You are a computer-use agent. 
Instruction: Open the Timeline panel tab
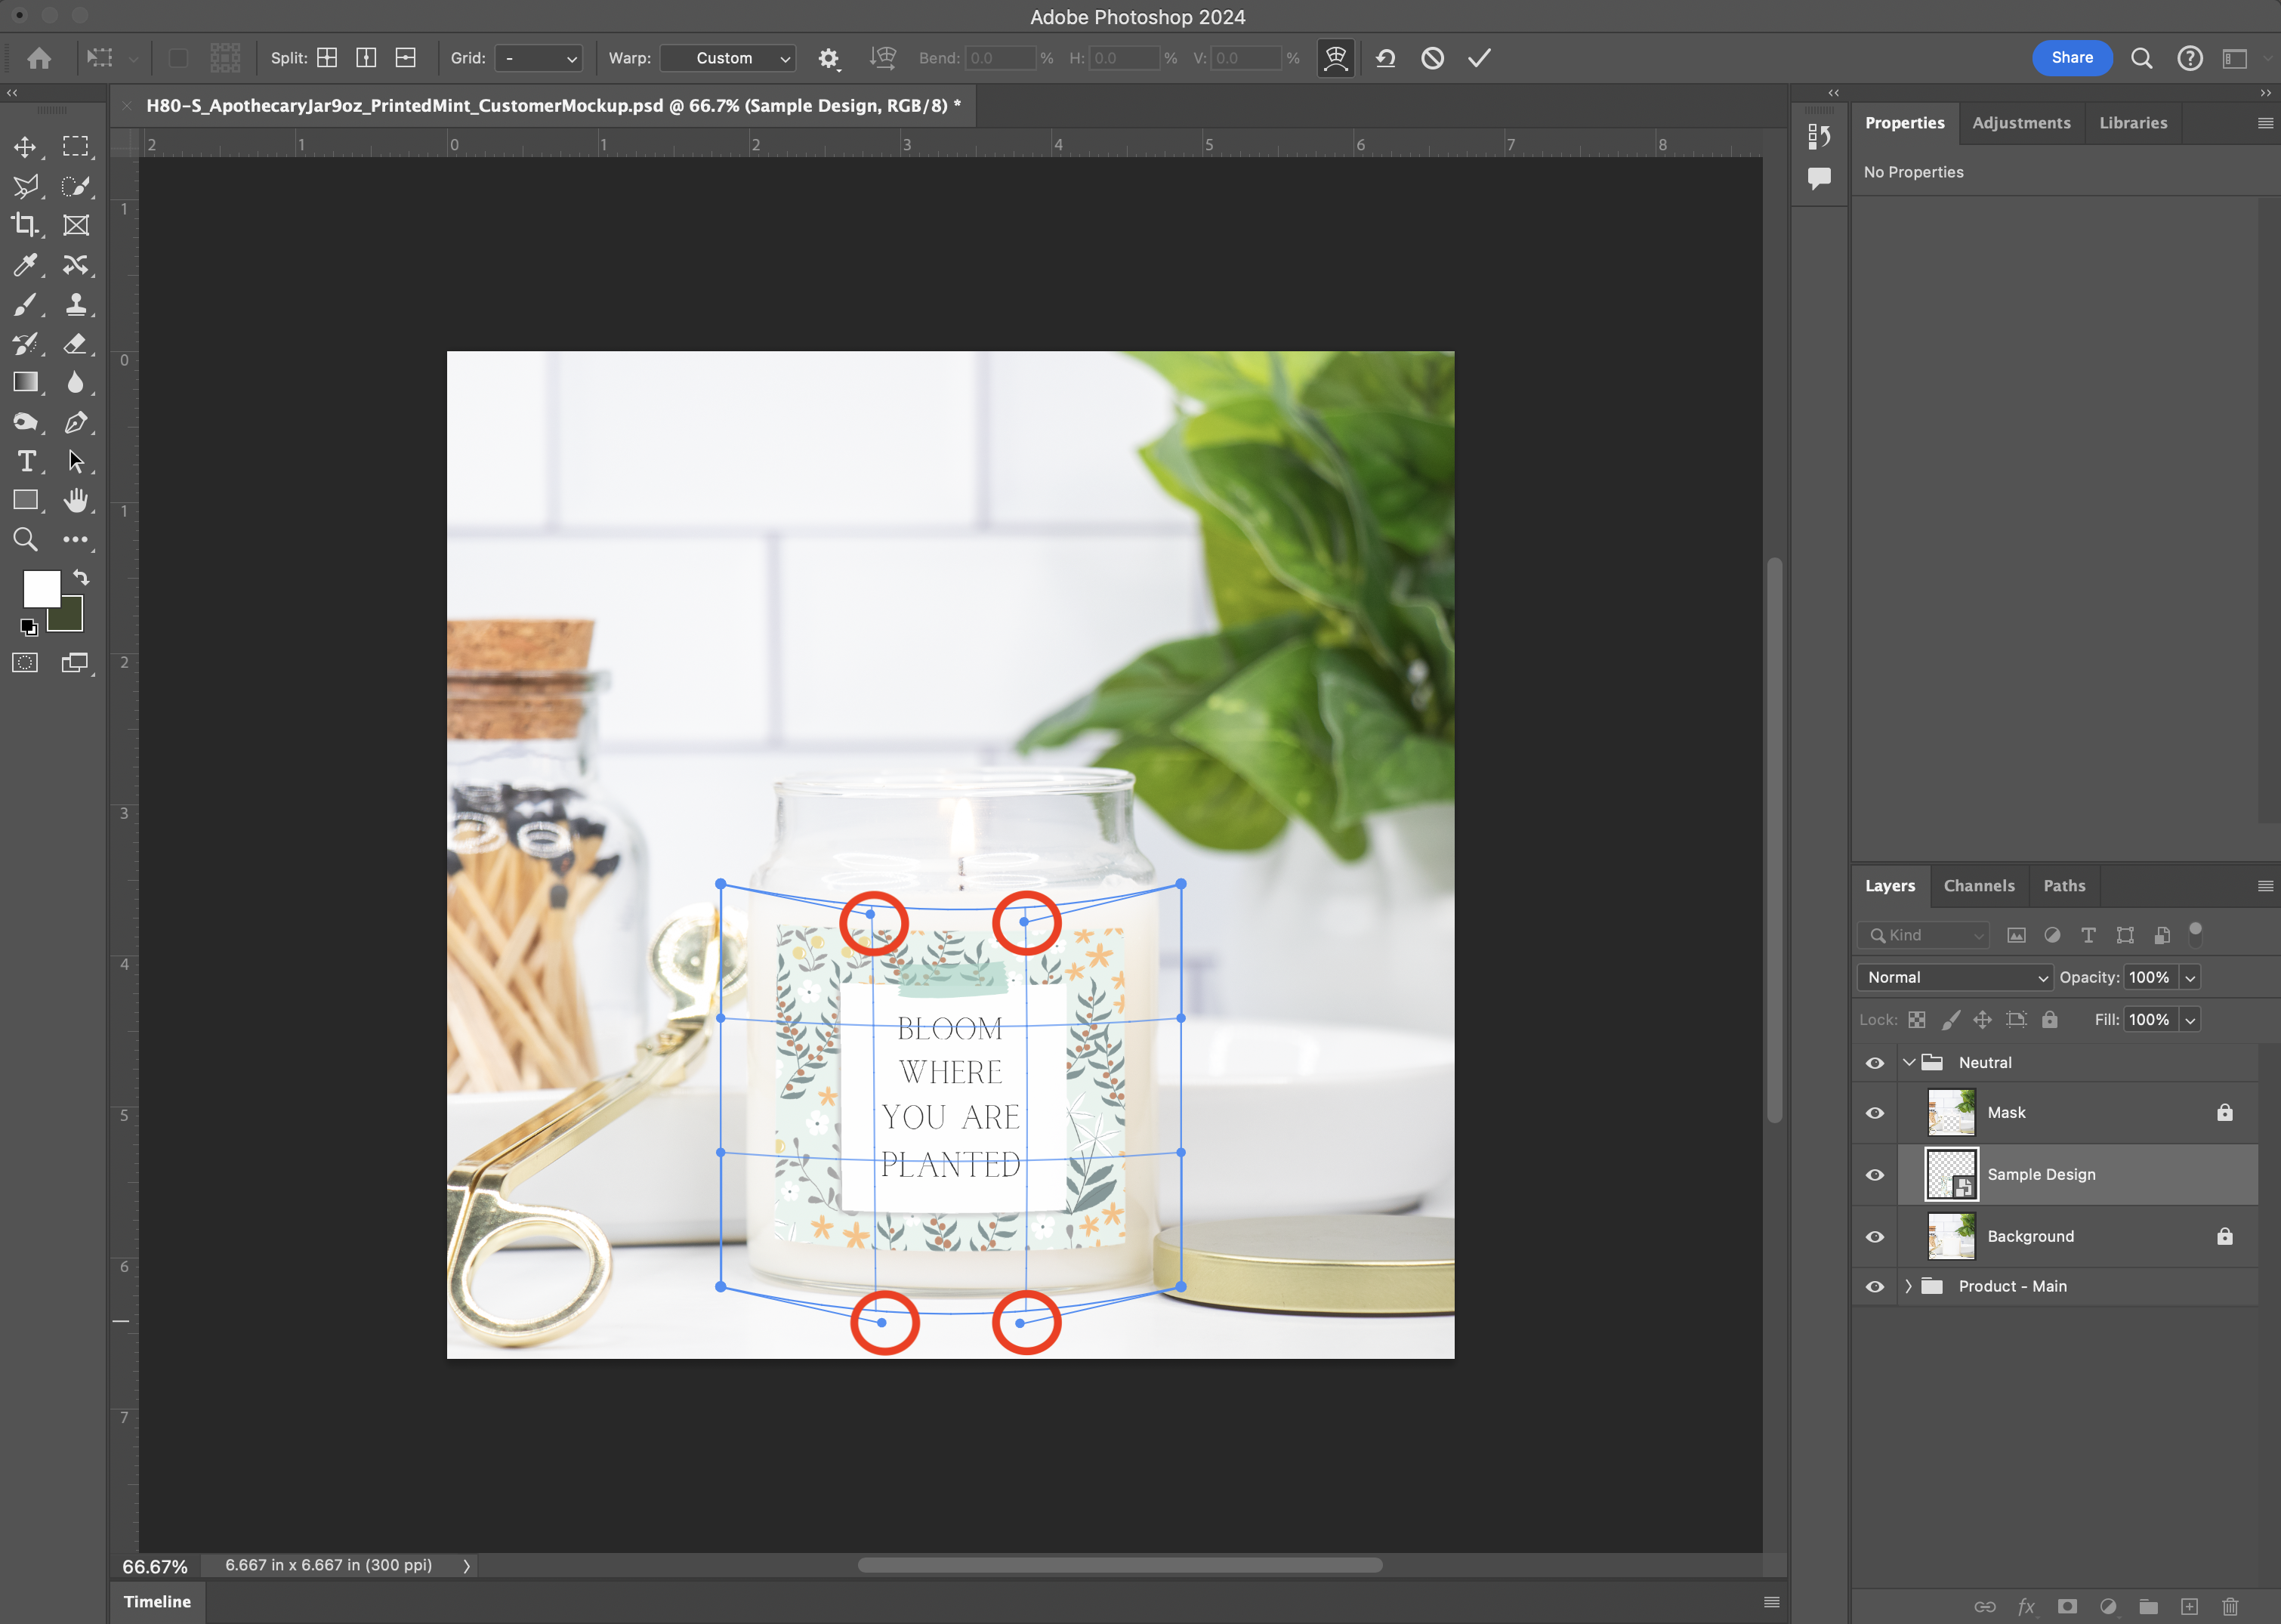point(157,1601)
